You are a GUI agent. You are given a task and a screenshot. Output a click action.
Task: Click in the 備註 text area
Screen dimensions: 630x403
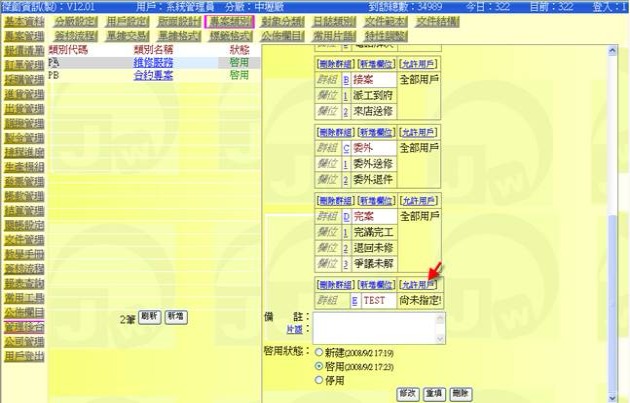click(380, 327)
